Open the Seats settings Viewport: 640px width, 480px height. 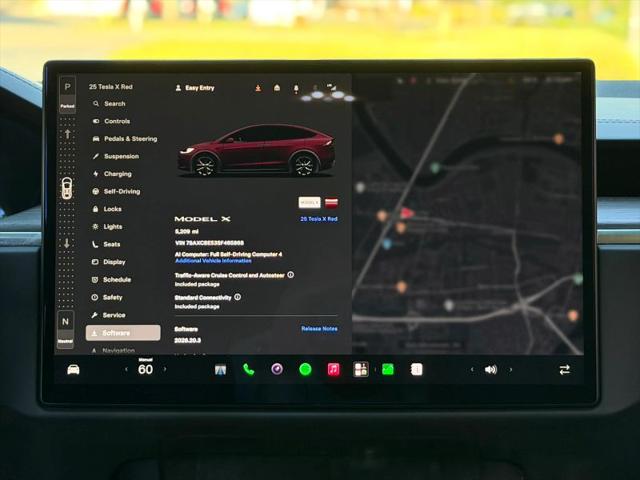[106, 244]
